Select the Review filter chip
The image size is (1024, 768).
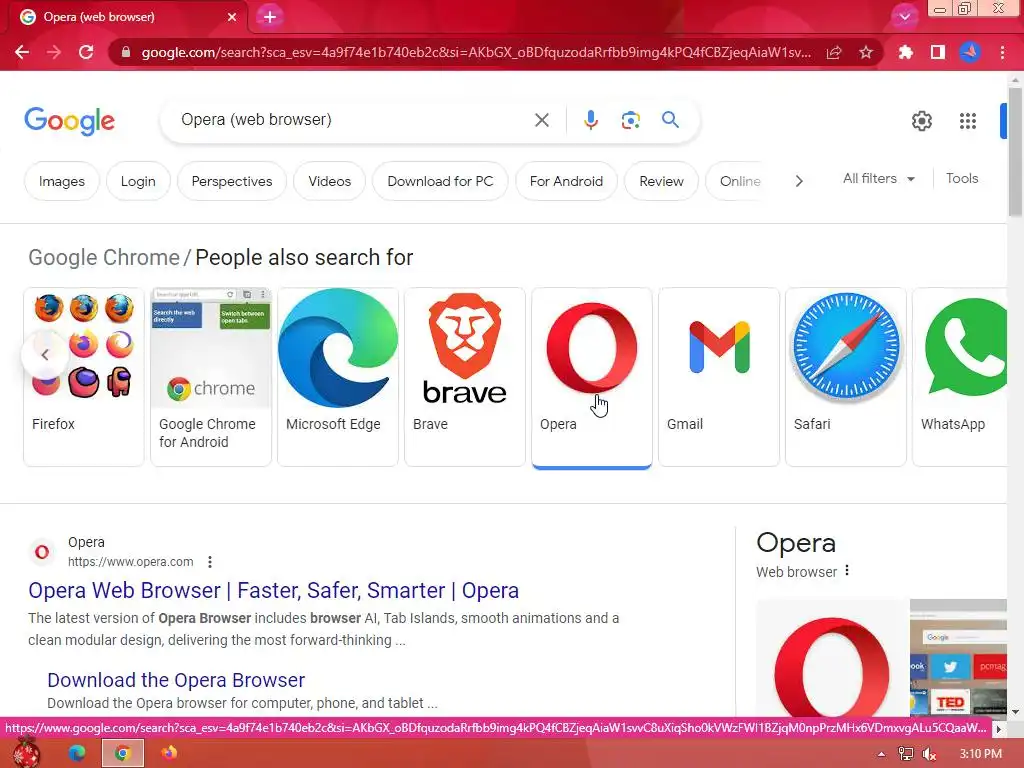pyautogui.click(x=662, y=182)
